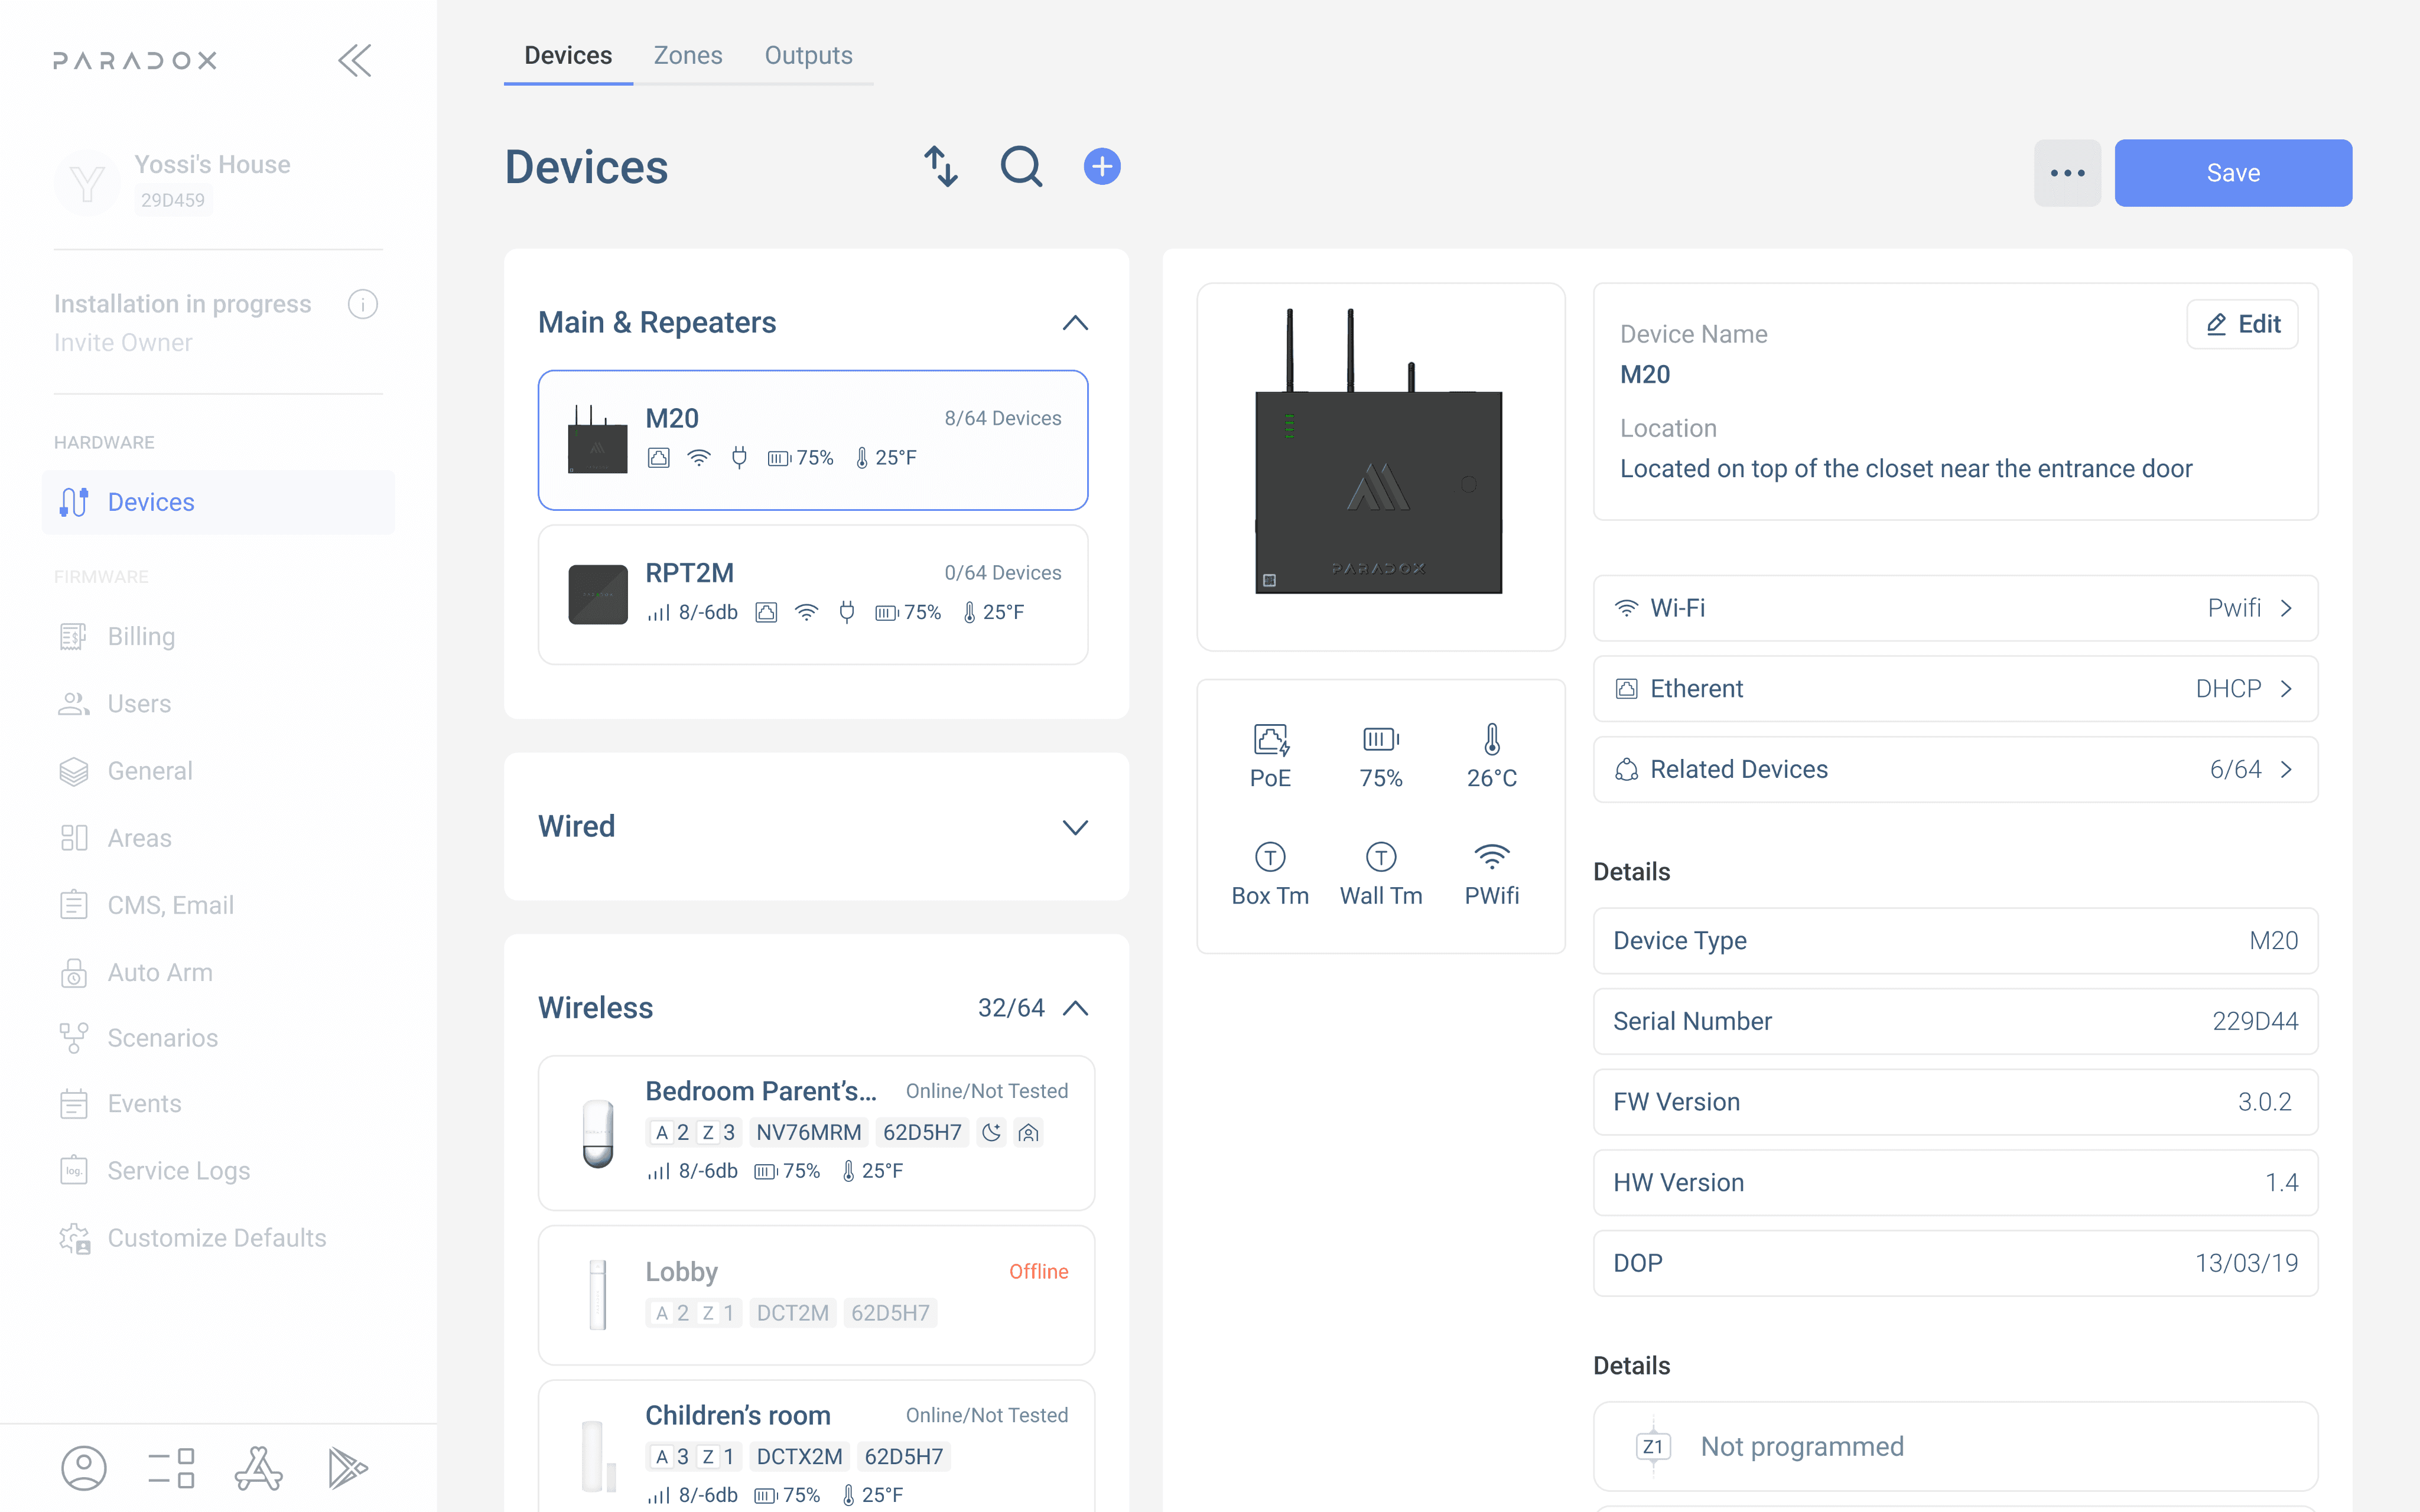Click the App Store icon in bottom bar
The width and height of the screenshot is (2420, 1512).
pyautogui.click(x=259, y=1468)
